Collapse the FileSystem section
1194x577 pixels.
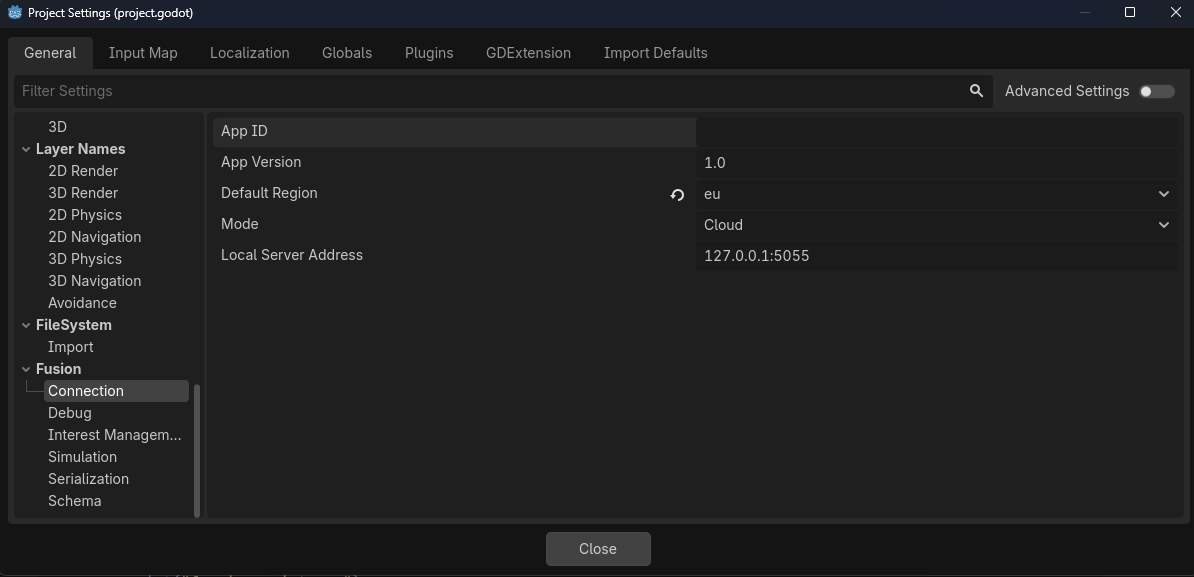(x=26, y=325)
